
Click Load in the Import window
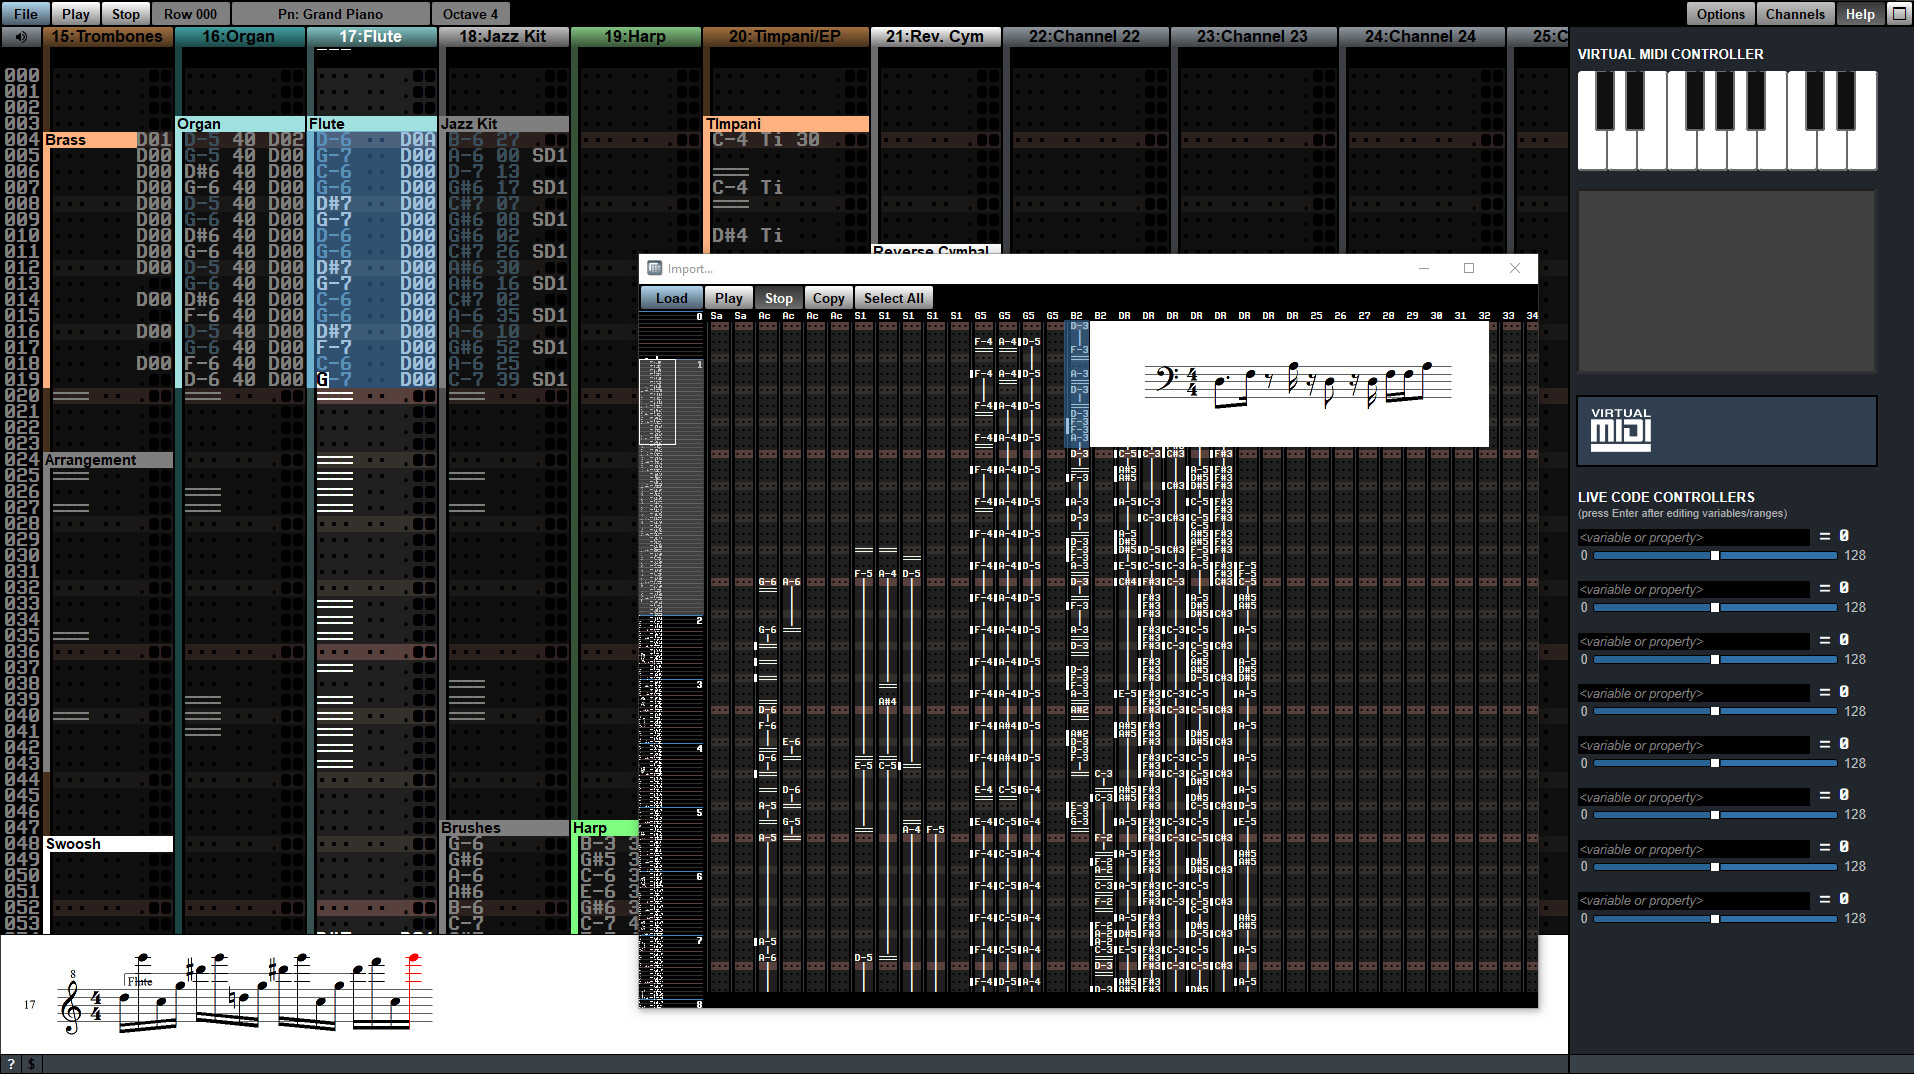click(670, 297)
